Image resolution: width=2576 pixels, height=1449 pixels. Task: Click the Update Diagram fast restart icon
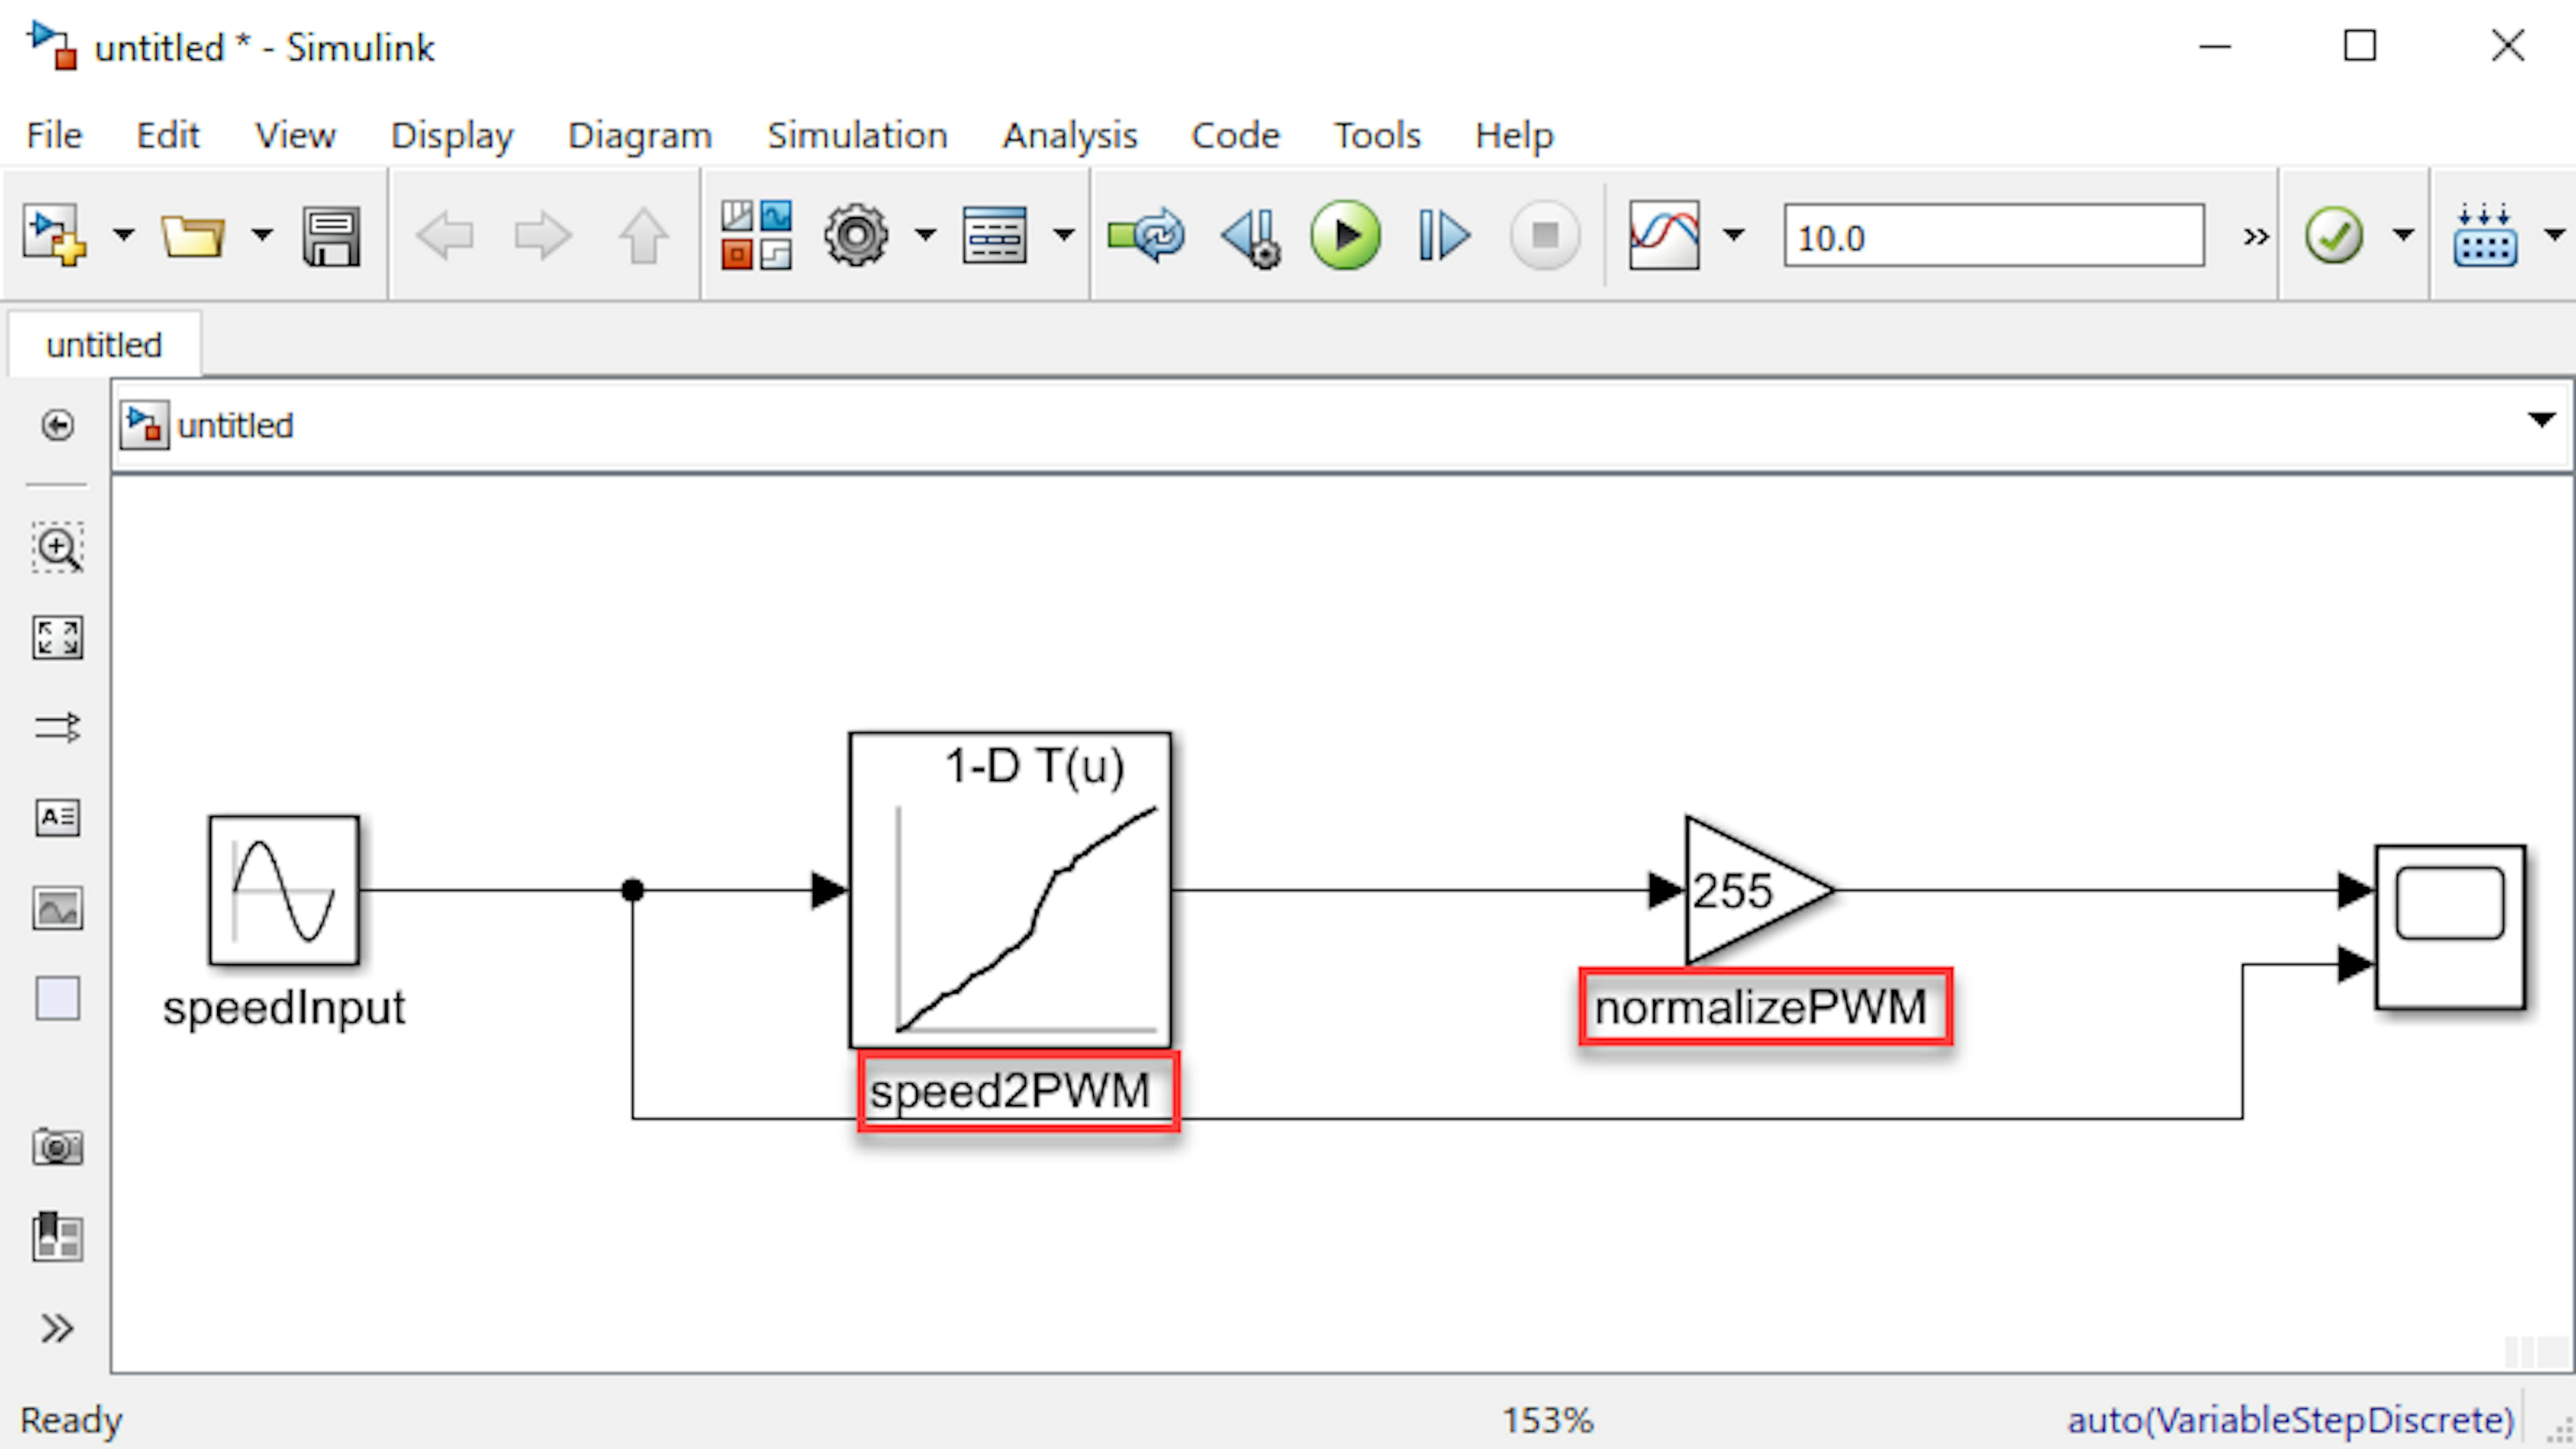pyautogui.click(x=1146, y=236)
